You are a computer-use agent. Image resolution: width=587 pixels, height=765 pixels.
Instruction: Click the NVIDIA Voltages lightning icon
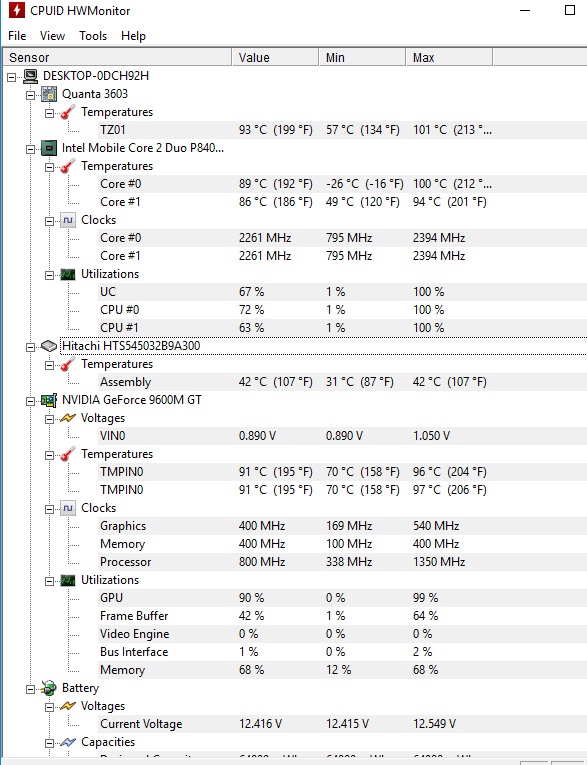[68, 418]
